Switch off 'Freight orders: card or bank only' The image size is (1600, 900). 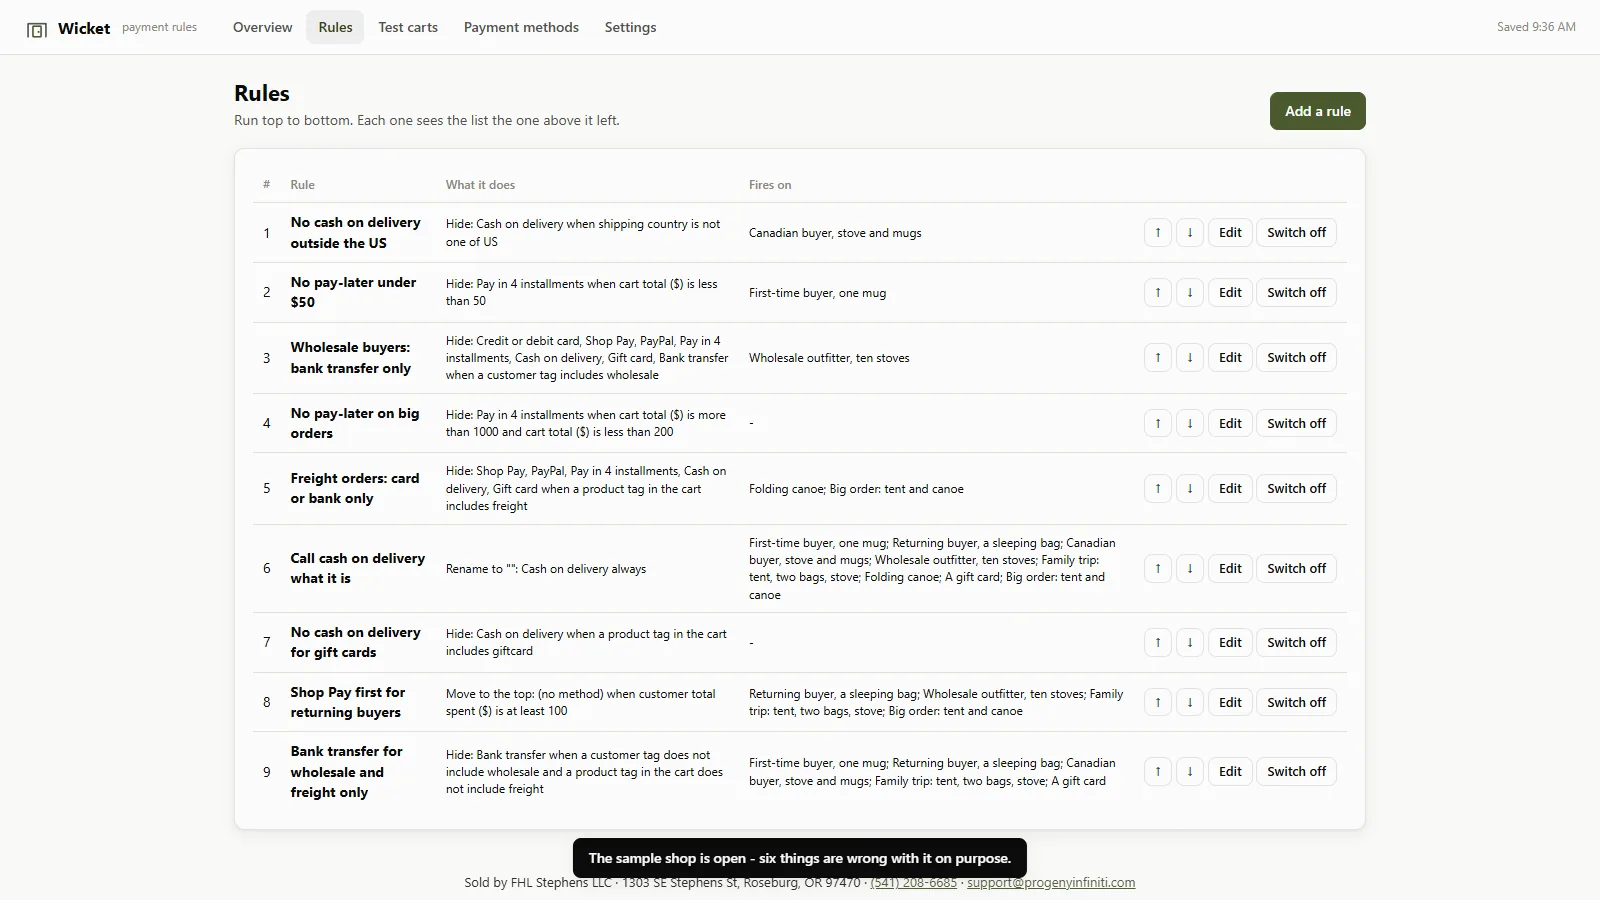[1296, 489]
